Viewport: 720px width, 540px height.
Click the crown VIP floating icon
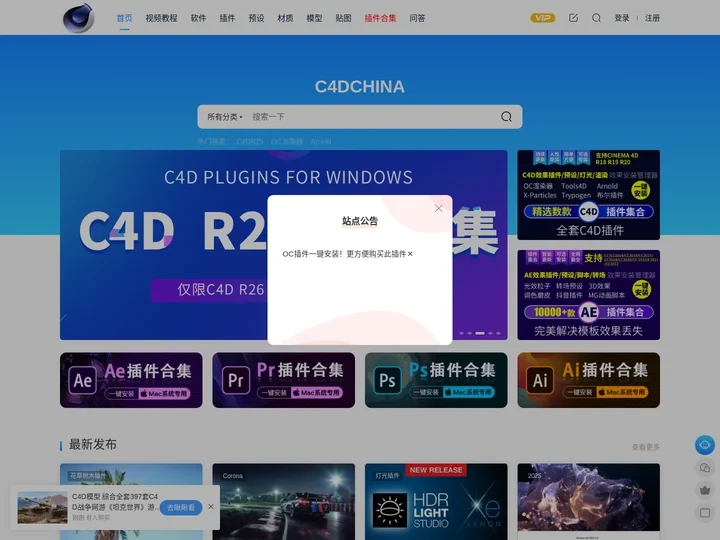[x=704, y=490]
